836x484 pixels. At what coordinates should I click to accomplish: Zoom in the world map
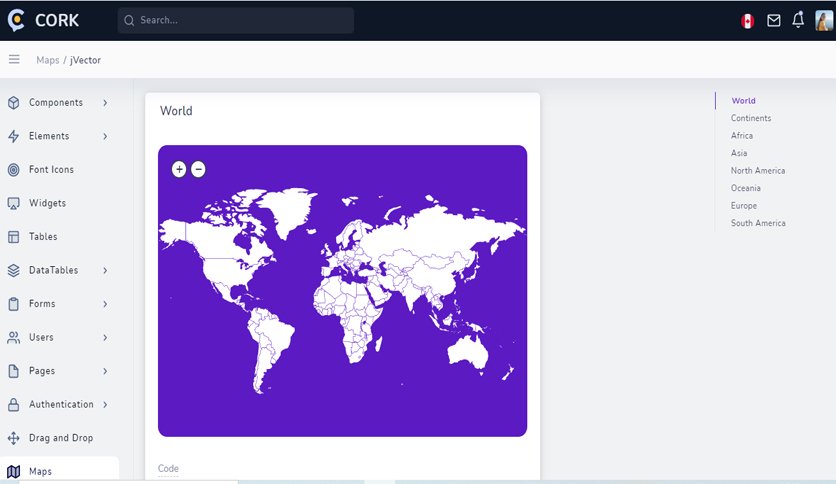click(179, 170)
